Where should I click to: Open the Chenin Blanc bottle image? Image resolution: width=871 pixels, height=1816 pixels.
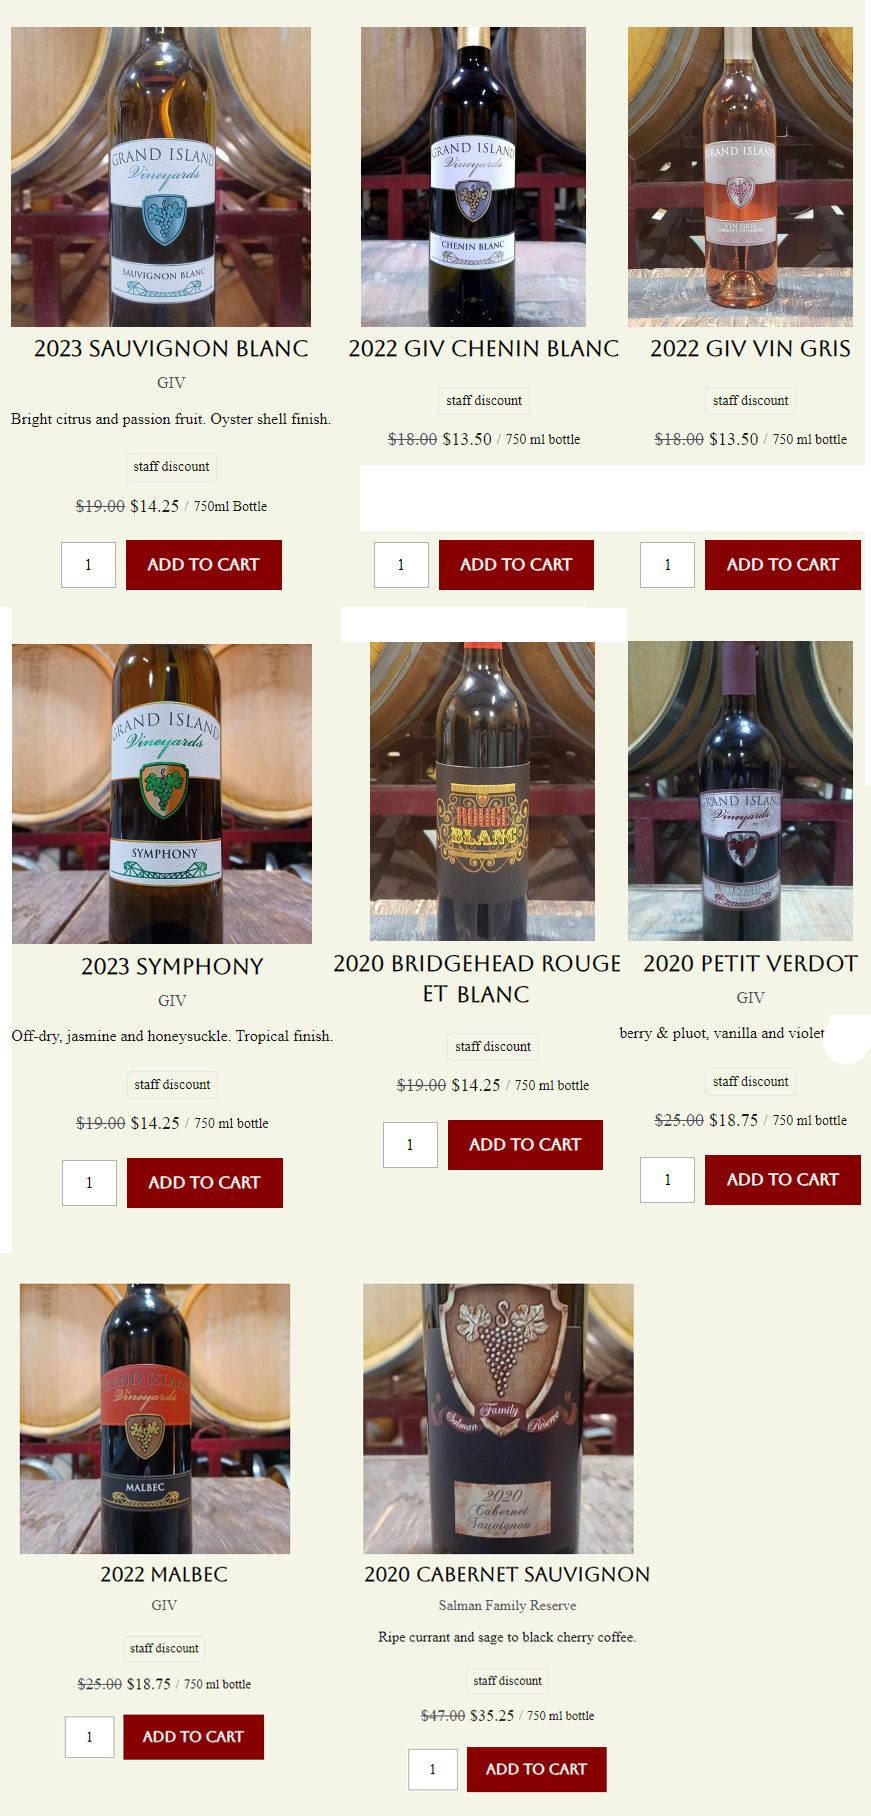tap(473, 177)
